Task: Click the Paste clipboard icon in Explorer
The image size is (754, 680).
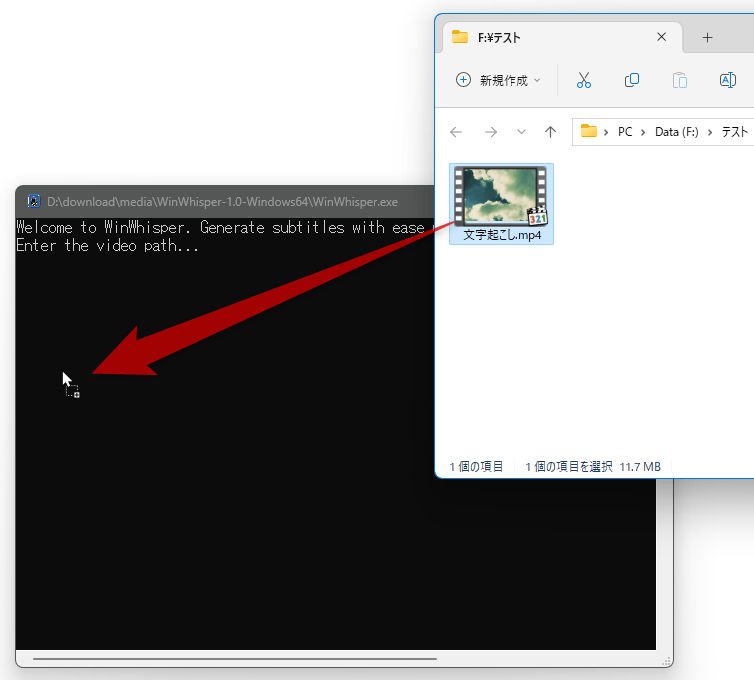Action: (679, 80)
